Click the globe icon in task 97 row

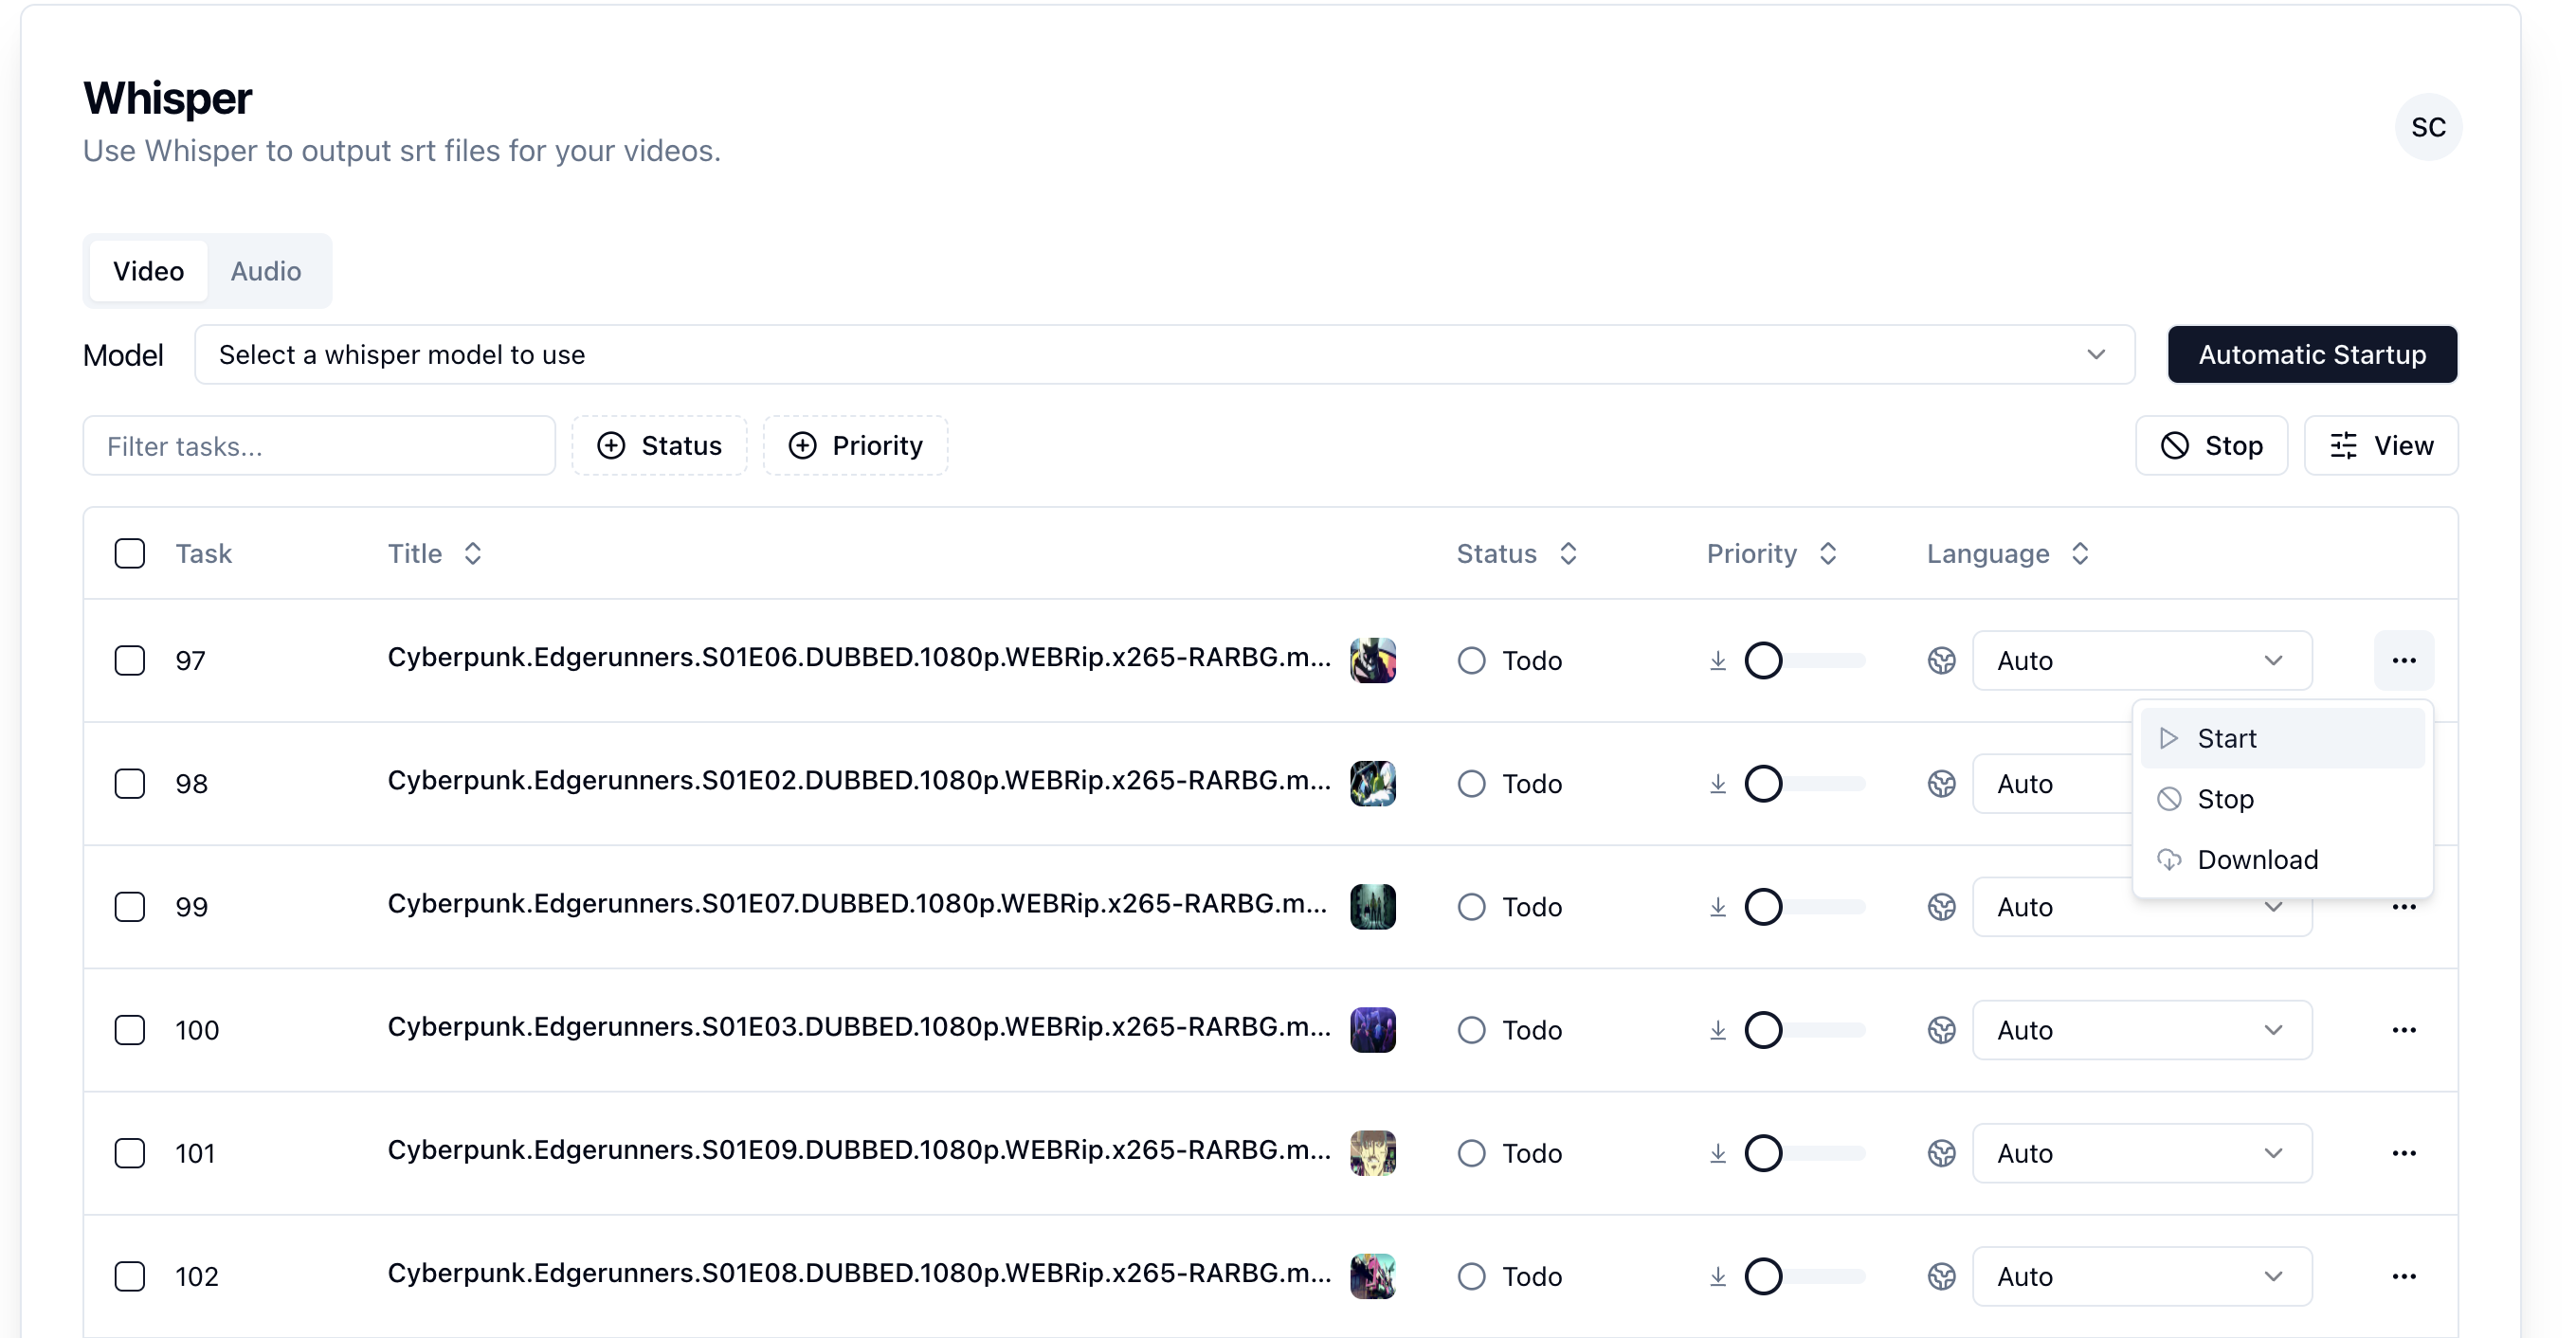pos(1941,660)
